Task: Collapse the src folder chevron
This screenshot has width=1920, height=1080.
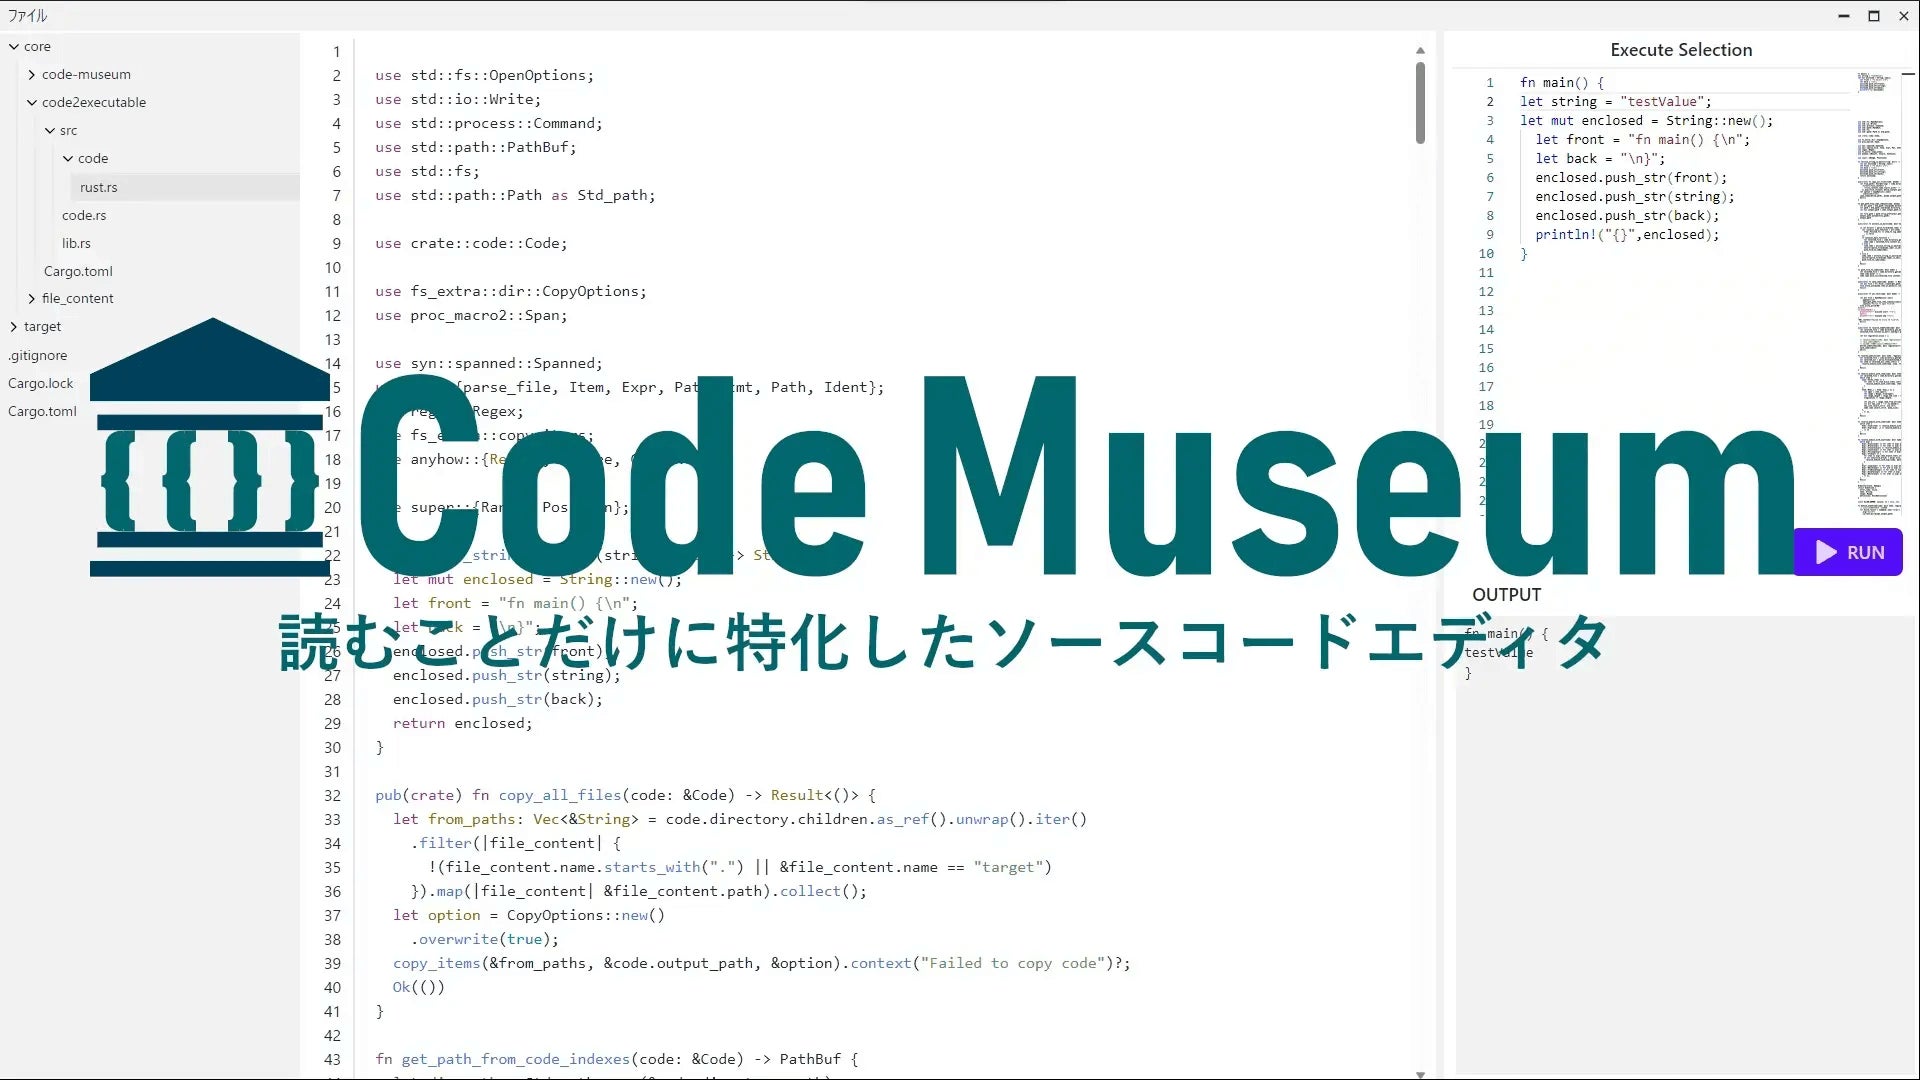Action: click(x=50, y=130)
